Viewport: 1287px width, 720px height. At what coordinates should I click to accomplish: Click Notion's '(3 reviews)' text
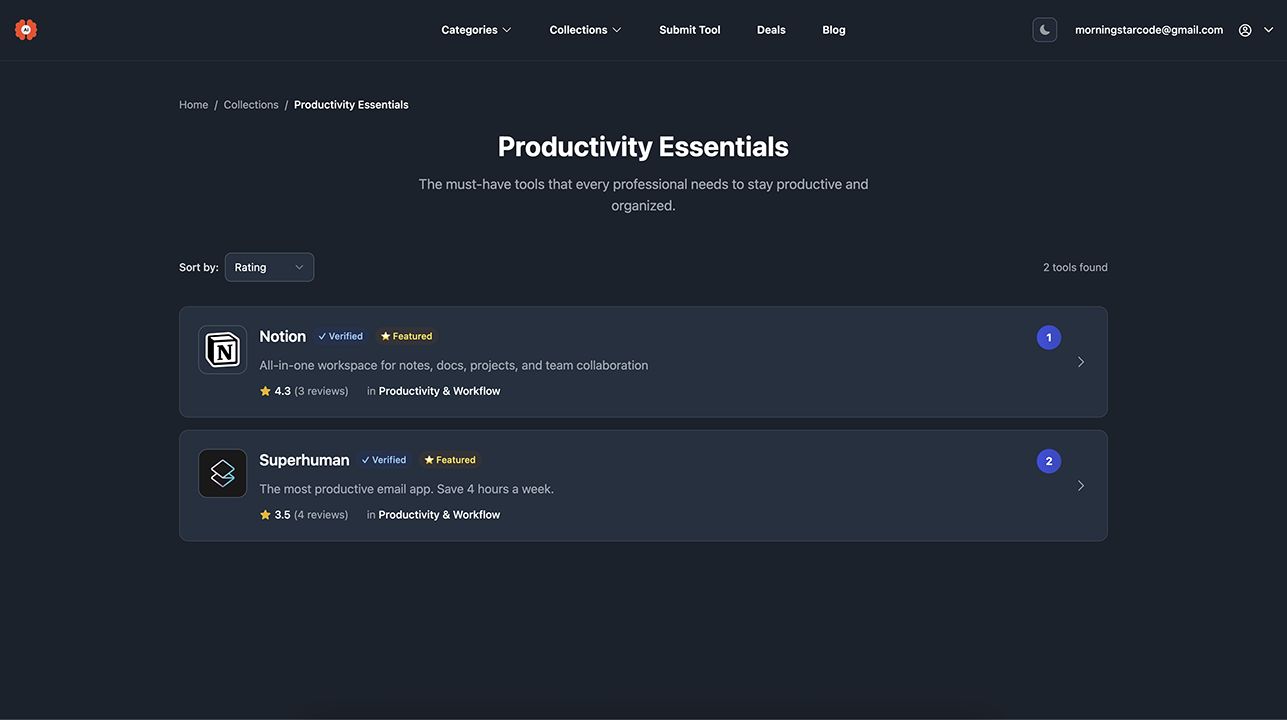(x=321, y=391)
